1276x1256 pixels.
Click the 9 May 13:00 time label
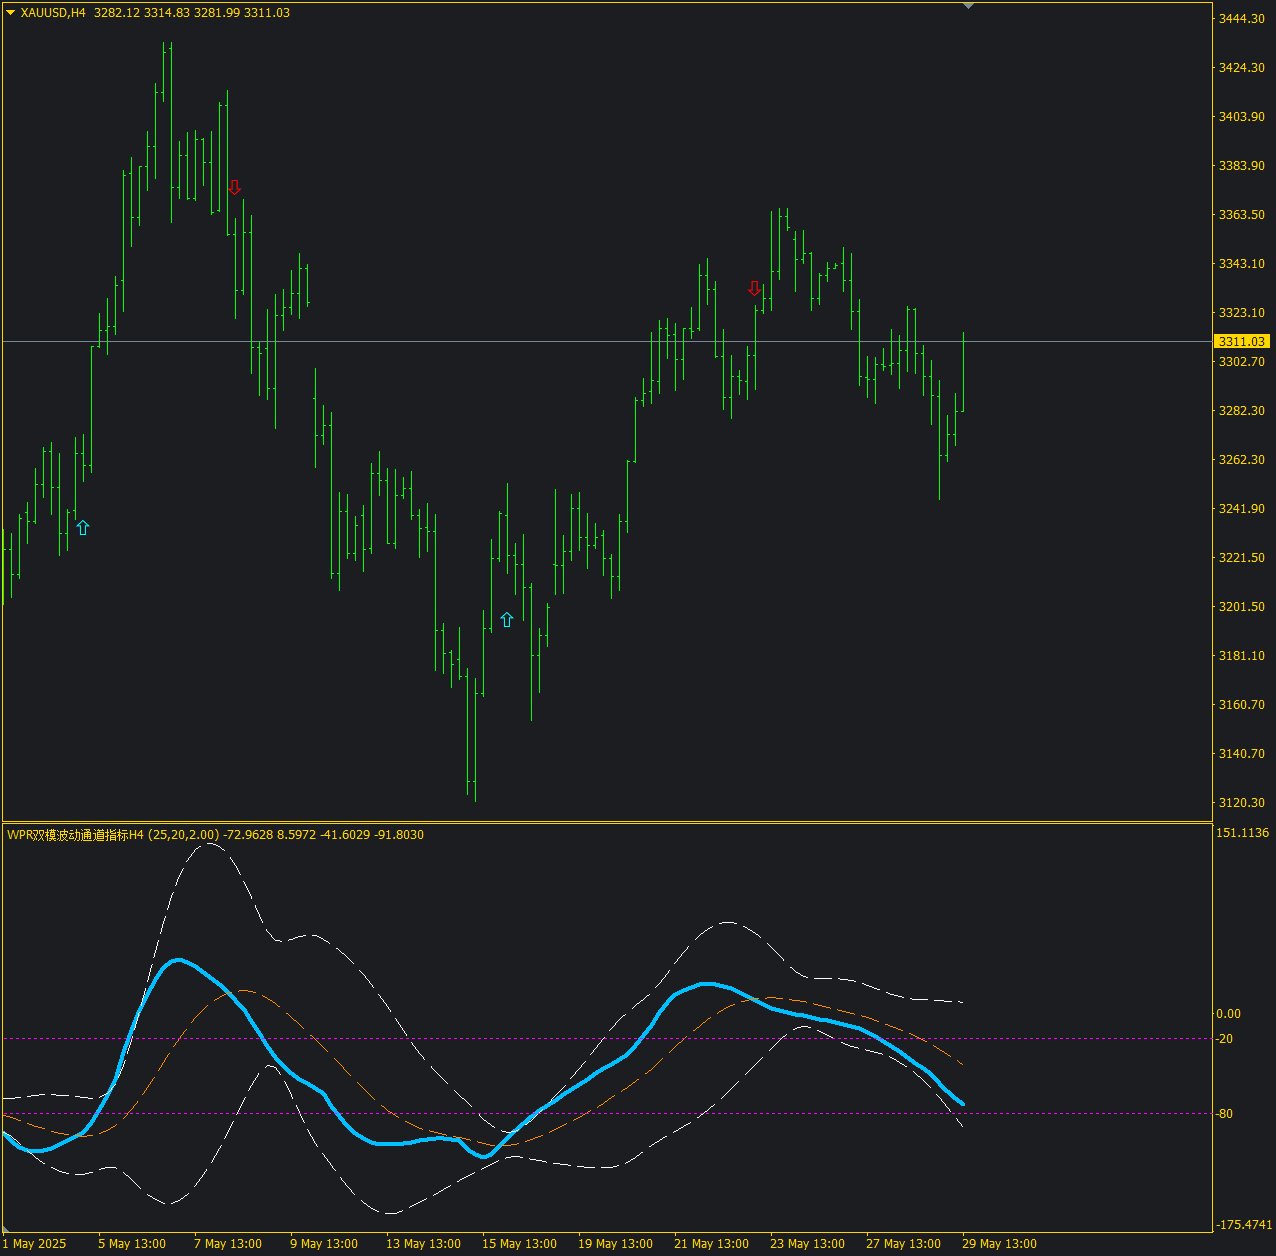click(x=324, y=1244)
